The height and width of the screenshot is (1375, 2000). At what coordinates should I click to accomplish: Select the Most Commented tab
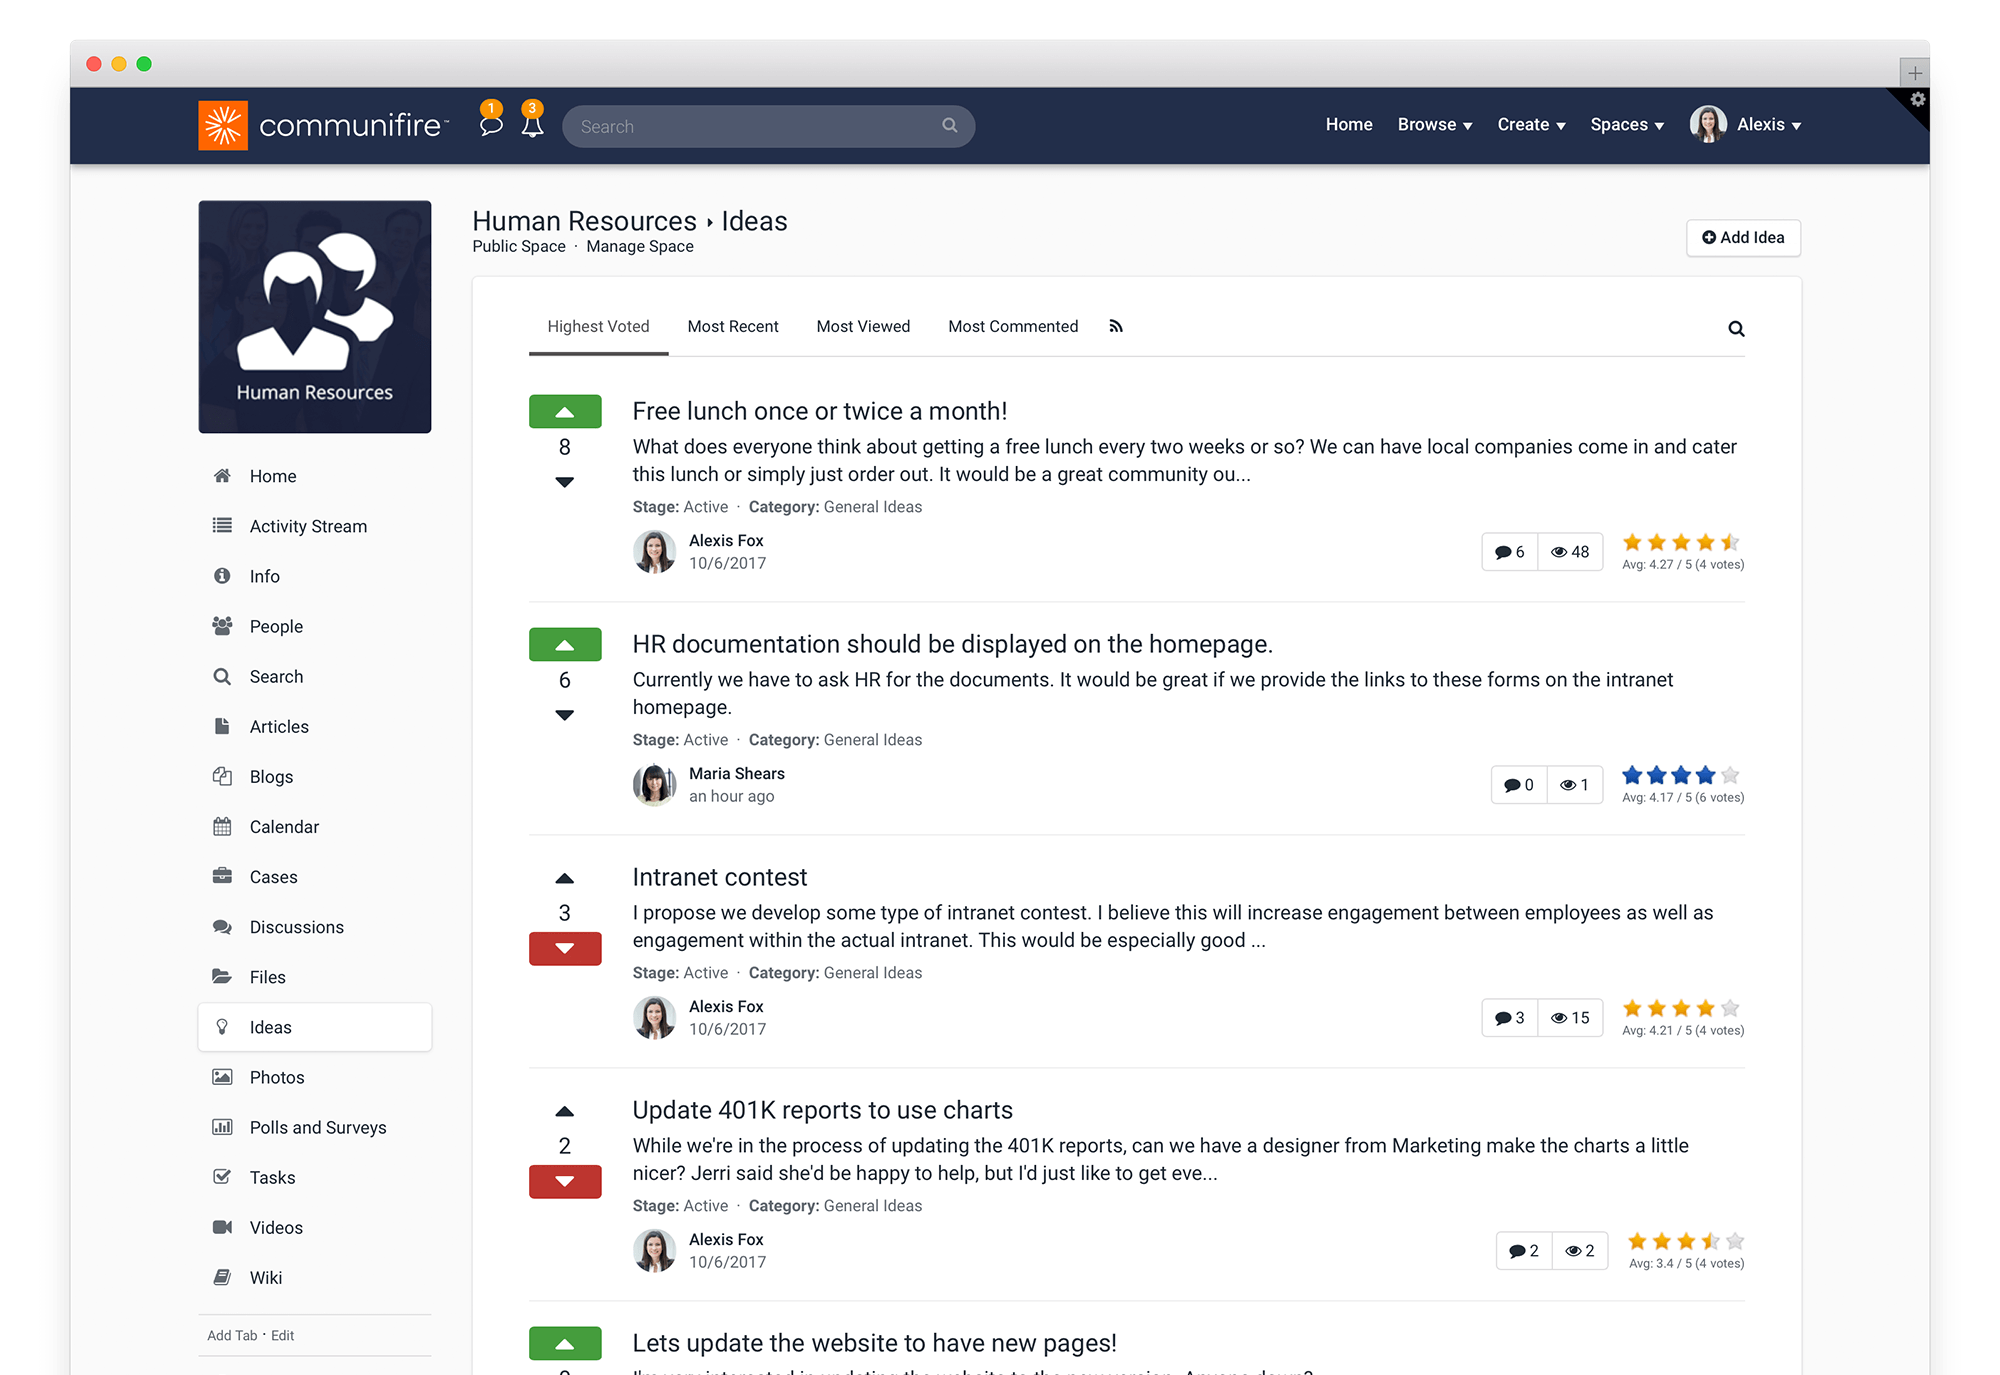pos(1013,326)
